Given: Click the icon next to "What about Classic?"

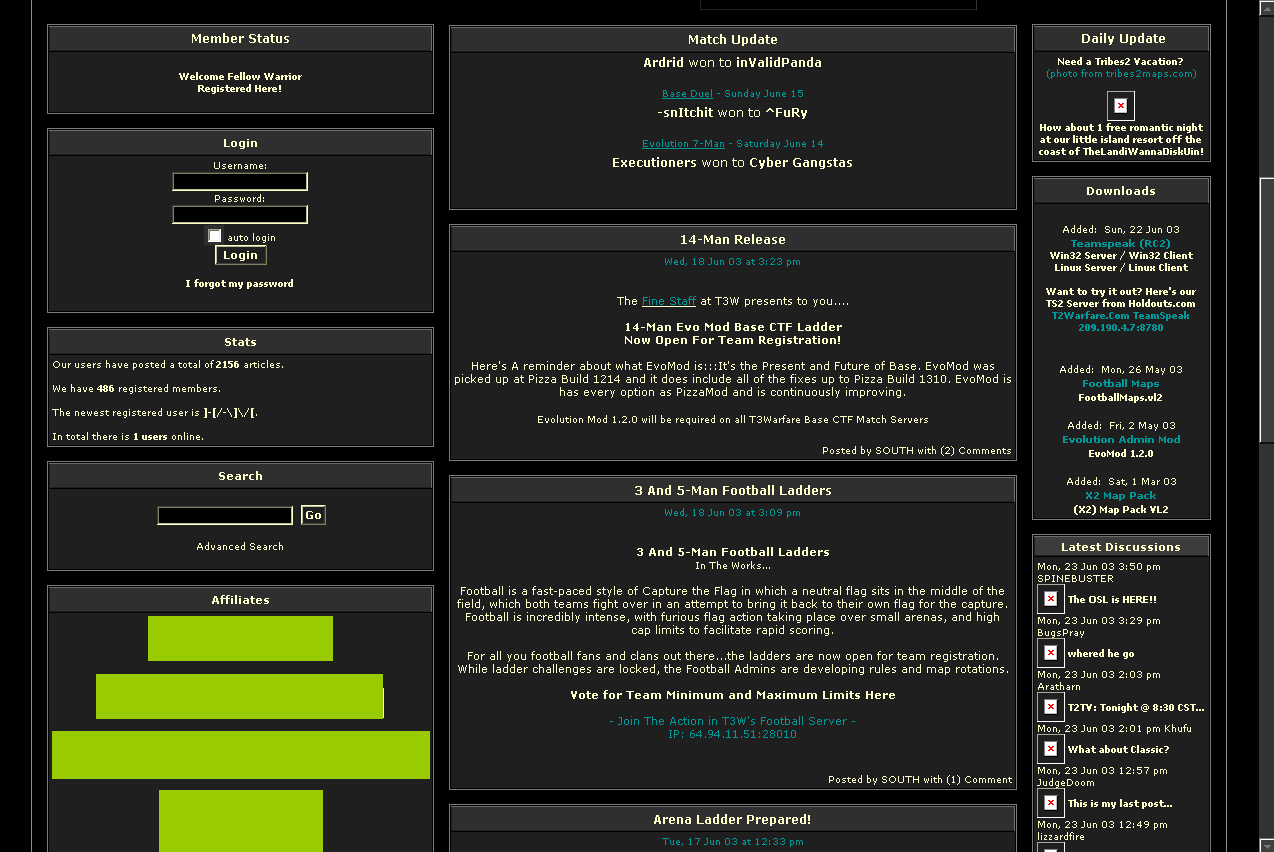Looking at the screenshot, I should pos(1051,749).
